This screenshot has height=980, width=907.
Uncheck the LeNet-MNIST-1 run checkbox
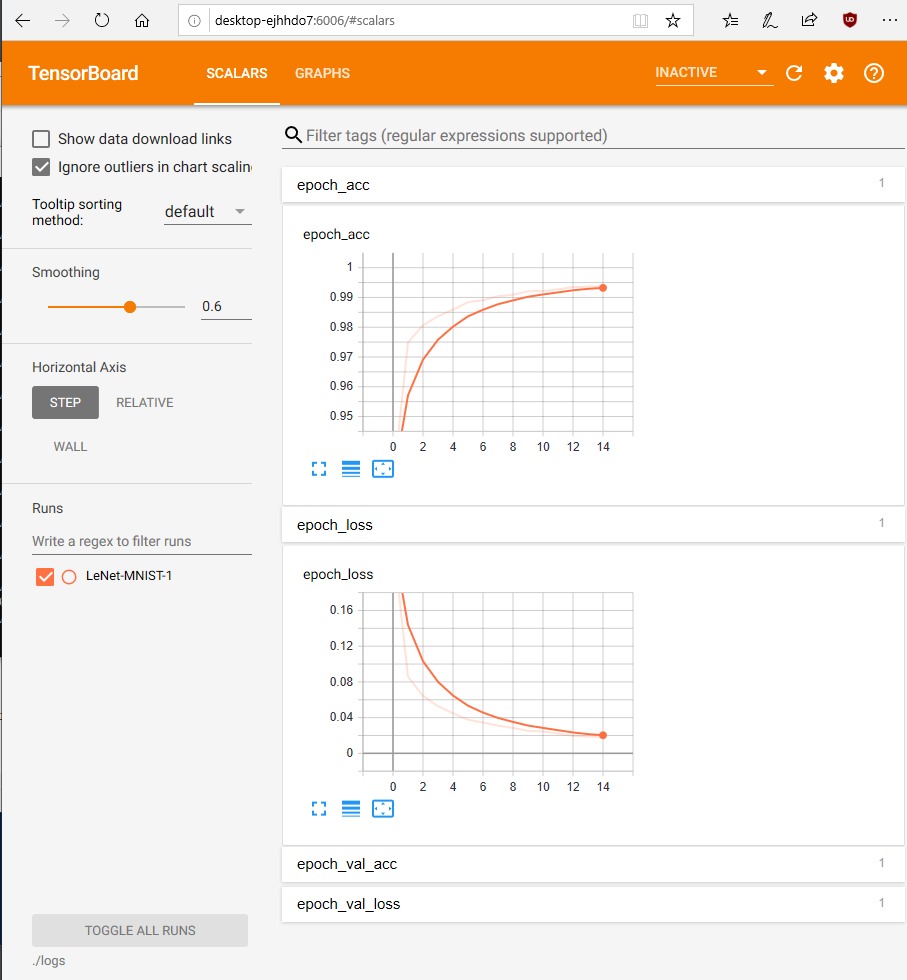(x=44, y=576)
